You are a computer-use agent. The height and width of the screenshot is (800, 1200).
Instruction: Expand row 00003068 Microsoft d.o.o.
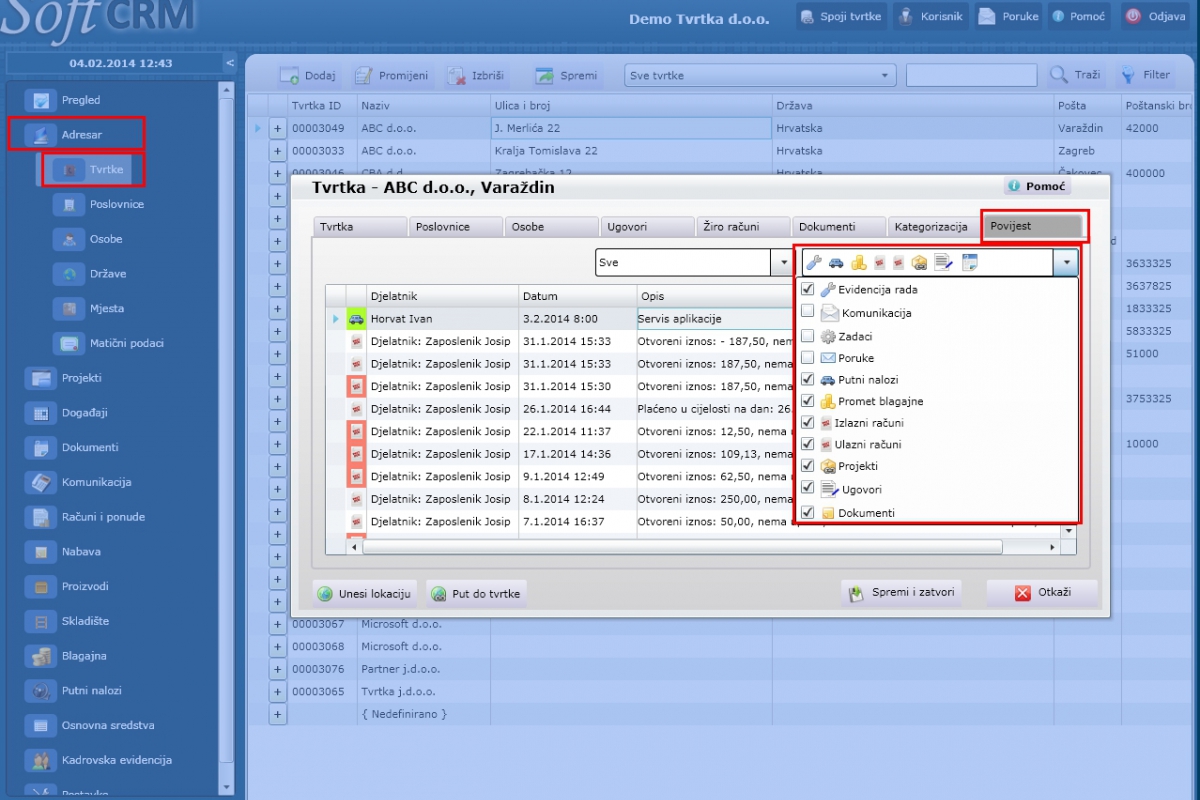278,647
